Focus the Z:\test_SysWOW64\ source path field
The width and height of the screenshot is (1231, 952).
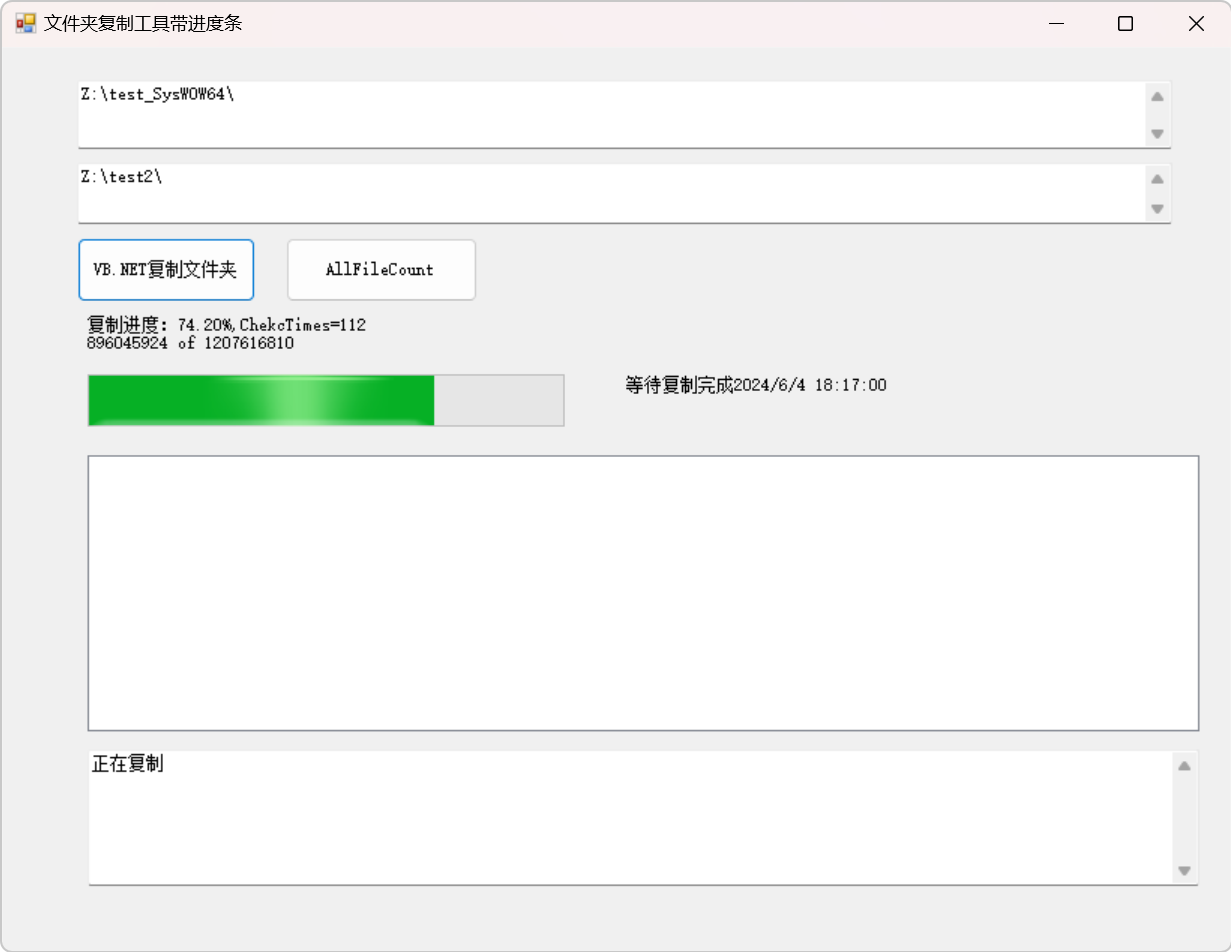[x=610, y=114]
